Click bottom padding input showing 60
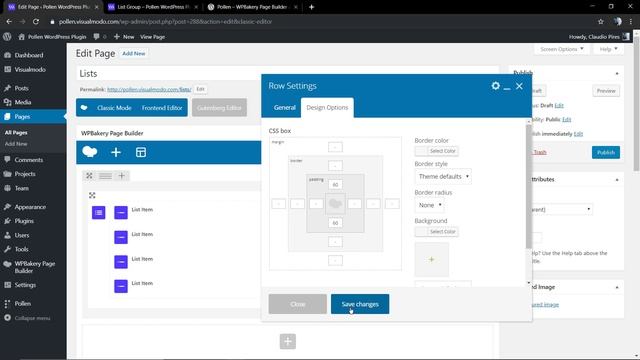This screenshot has width=640, height=360. [335, 223]
